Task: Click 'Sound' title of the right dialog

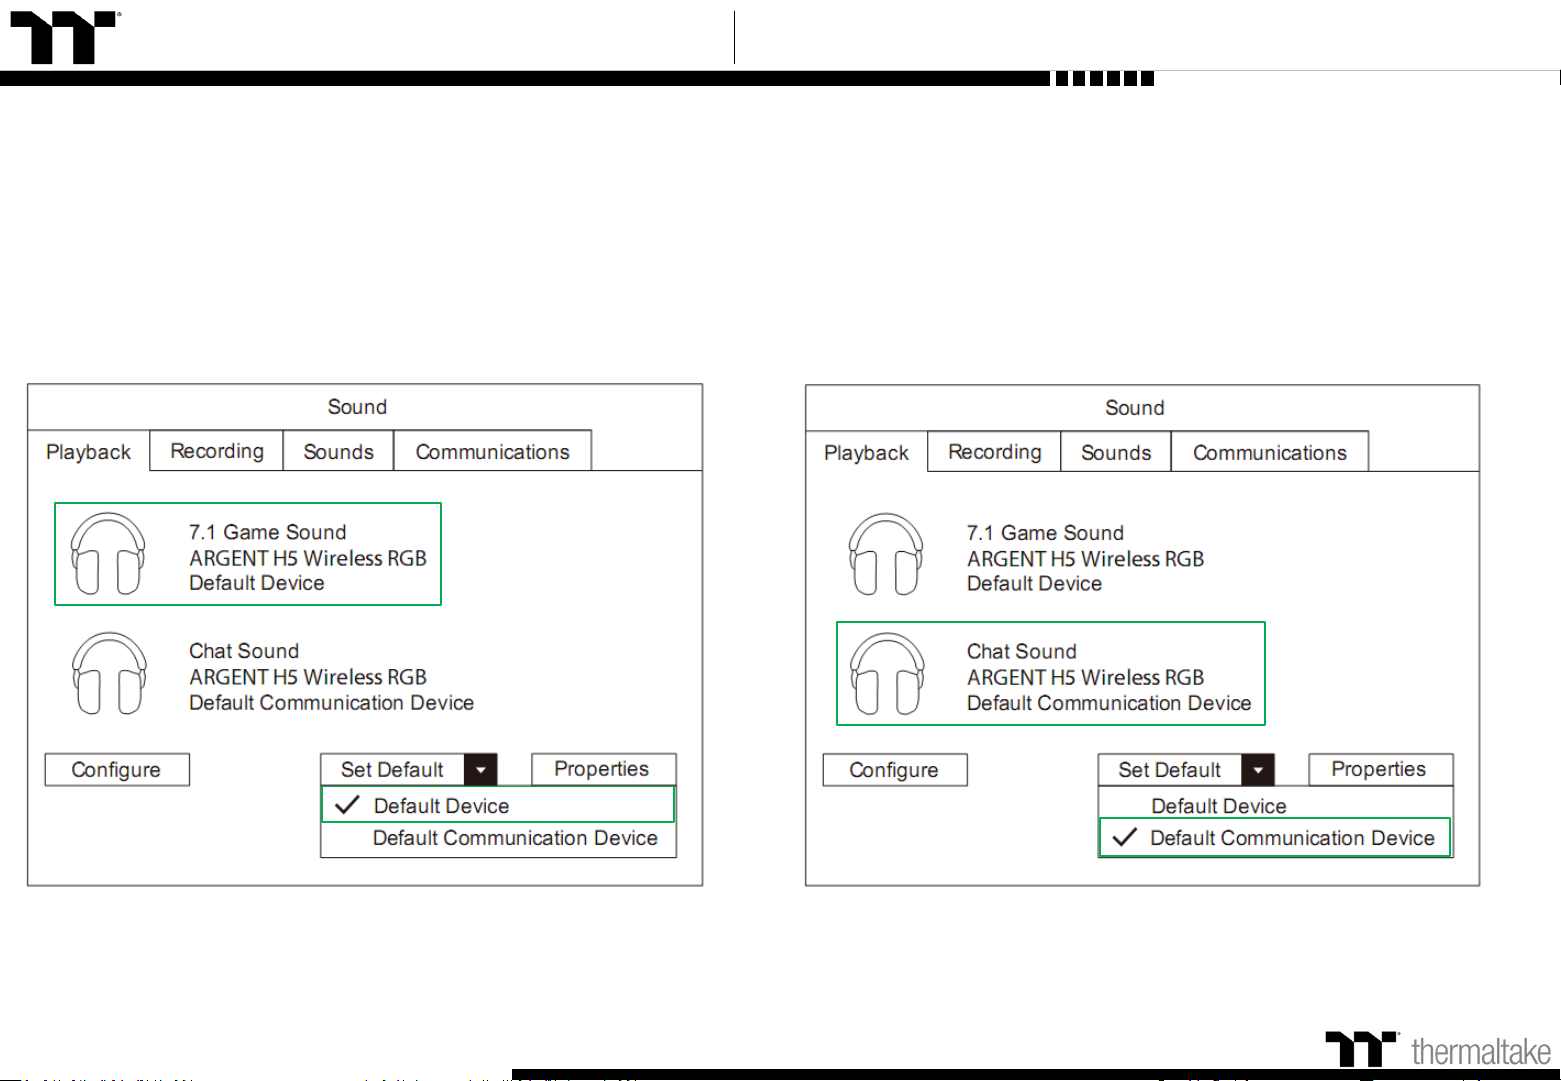Action: [x=1135, y=408]
